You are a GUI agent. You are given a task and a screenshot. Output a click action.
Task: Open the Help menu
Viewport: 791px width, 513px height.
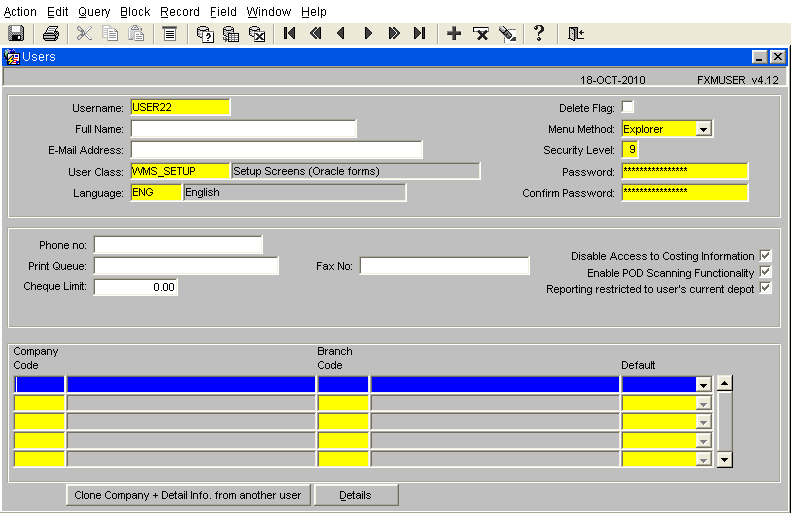pyautogui.click(x=314, y=12)
